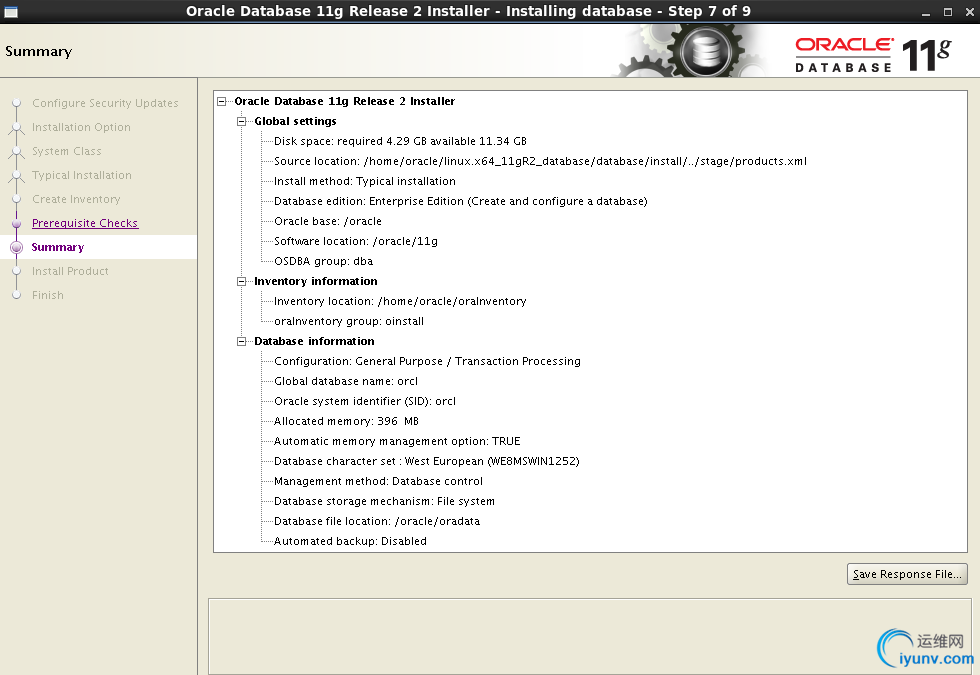Select 'Database file location: /oracle/oradata' row
The image size is (980, 675).
(377, 521)
